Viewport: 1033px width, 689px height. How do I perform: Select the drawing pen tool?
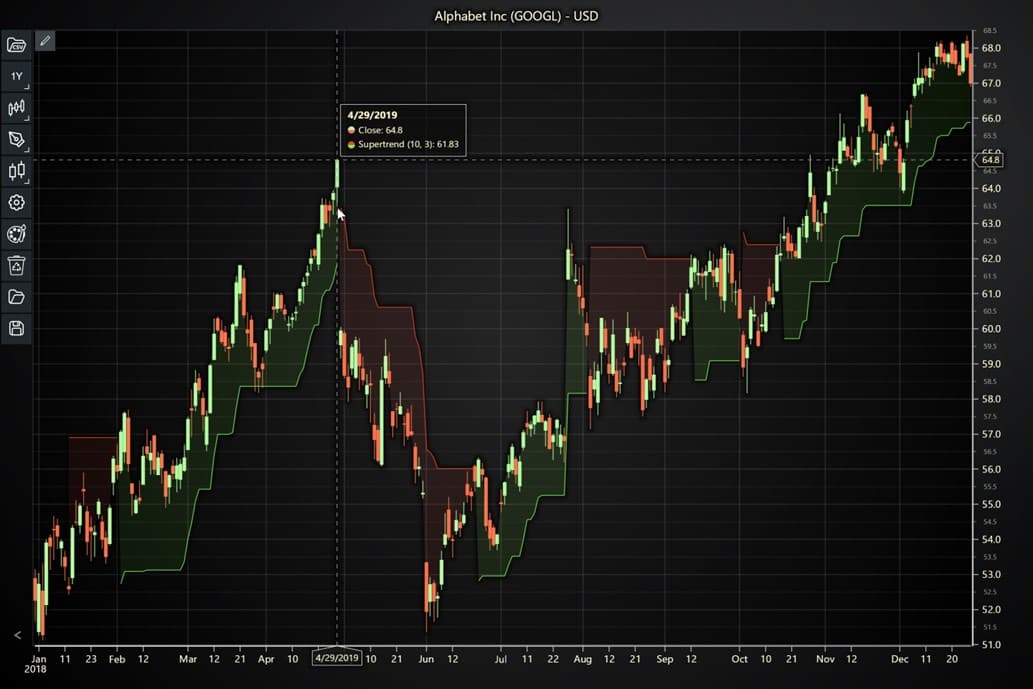point(15,140)
